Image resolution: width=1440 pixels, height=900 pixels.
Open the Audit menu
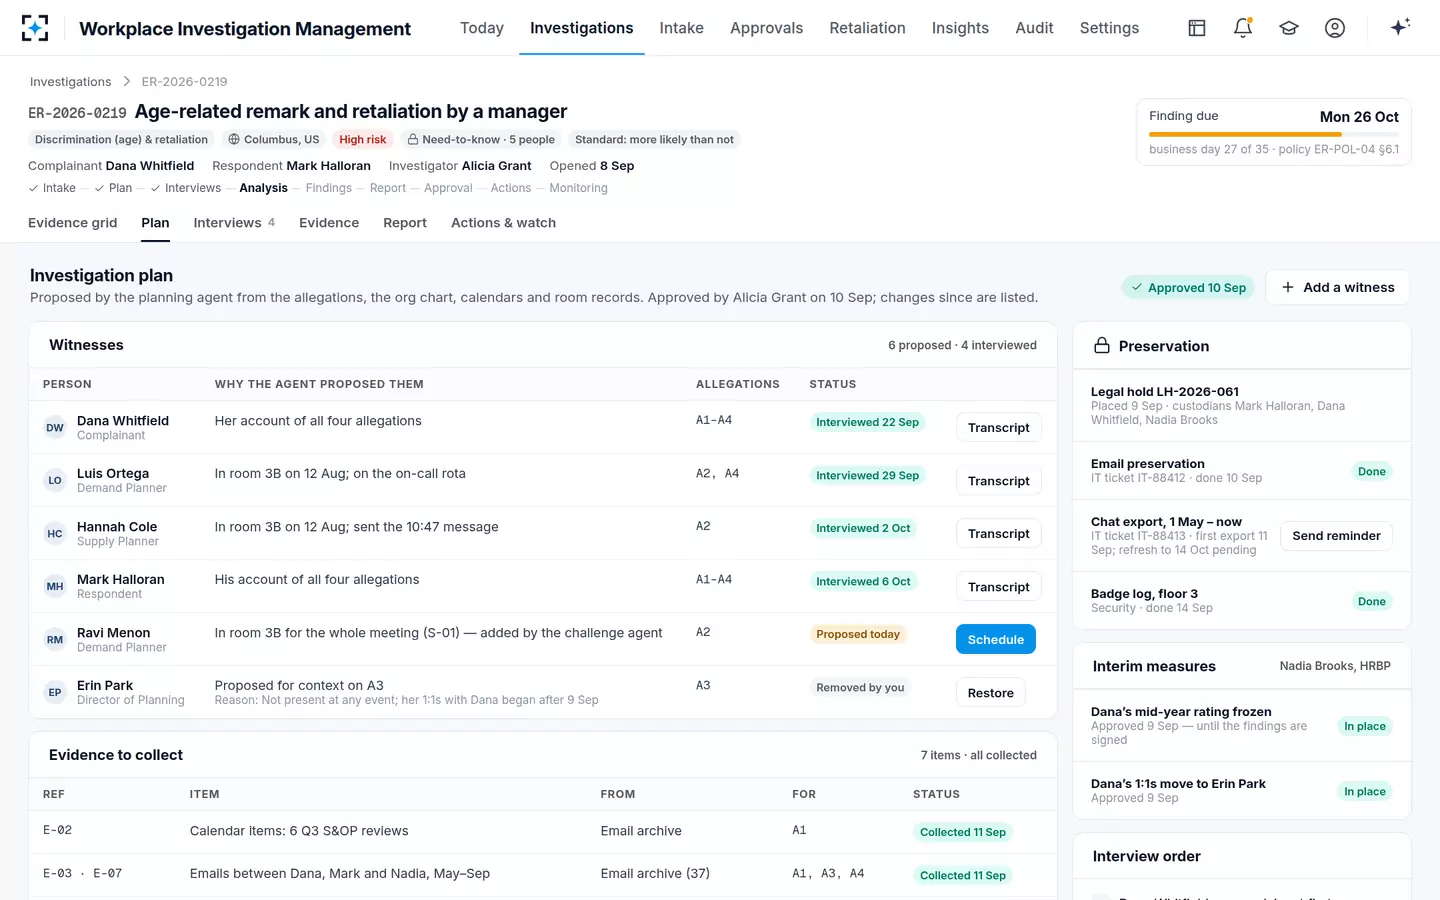pyautogui.click(x=1034, y=28)
